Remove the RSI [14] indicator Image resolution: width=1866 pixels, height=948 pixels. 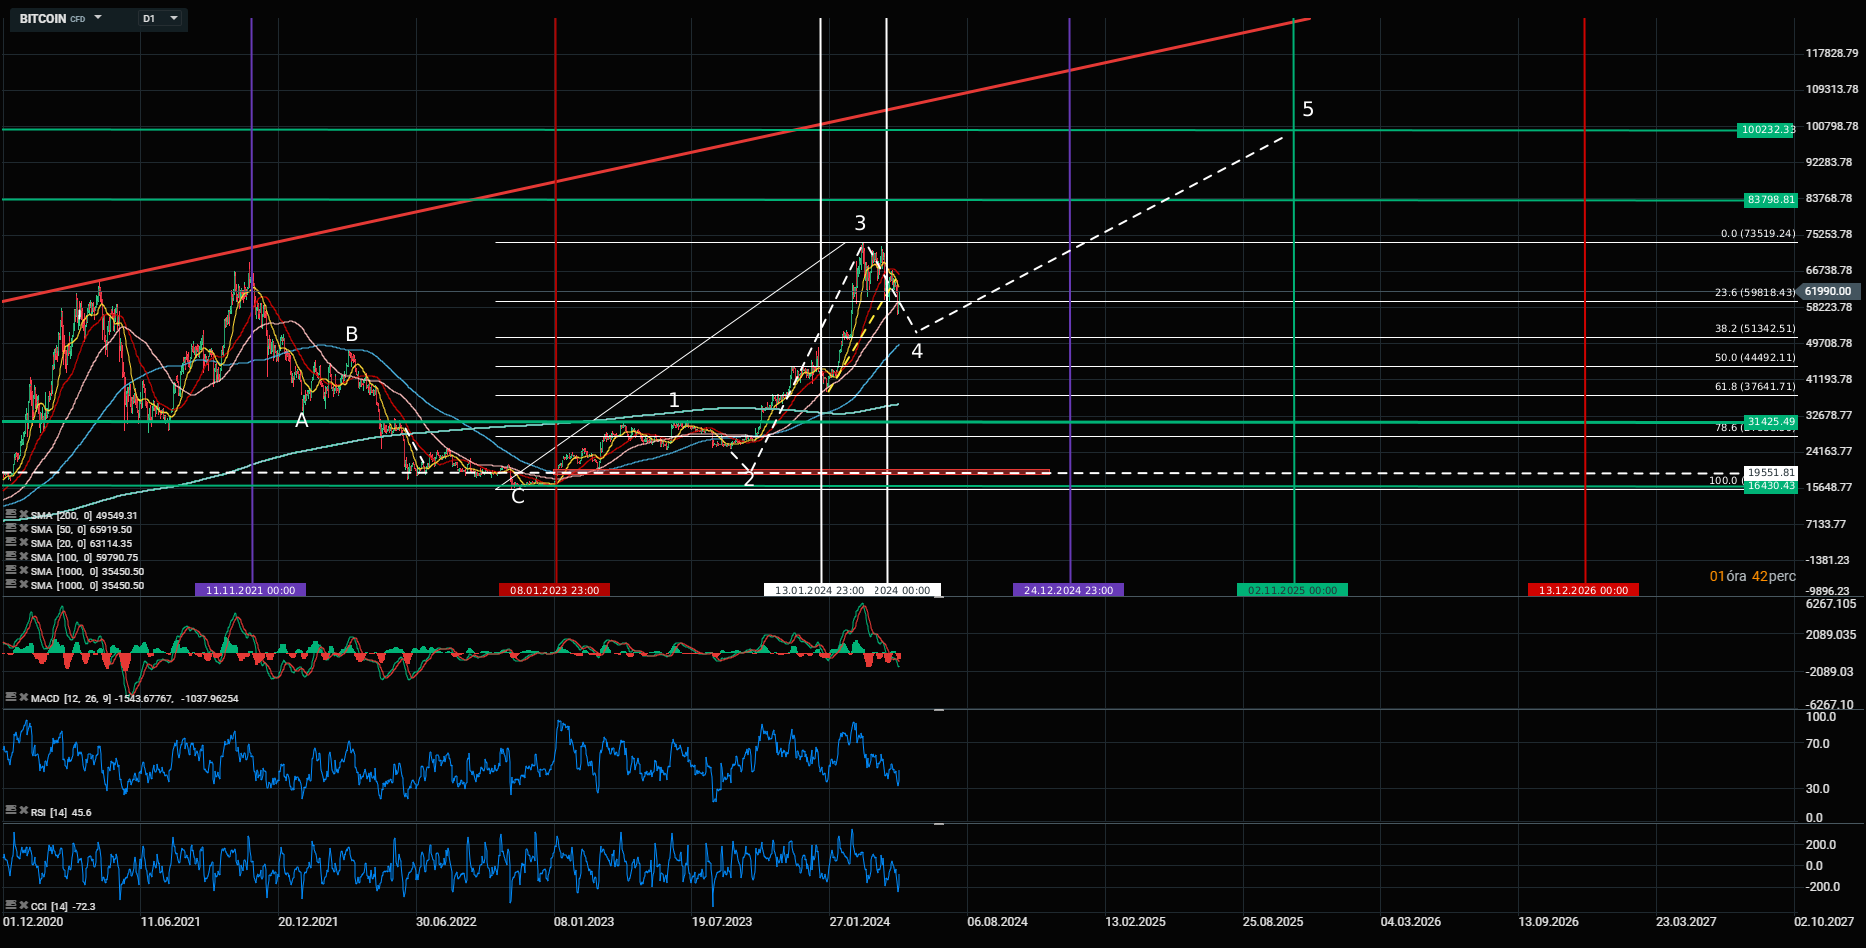[23, 811]
